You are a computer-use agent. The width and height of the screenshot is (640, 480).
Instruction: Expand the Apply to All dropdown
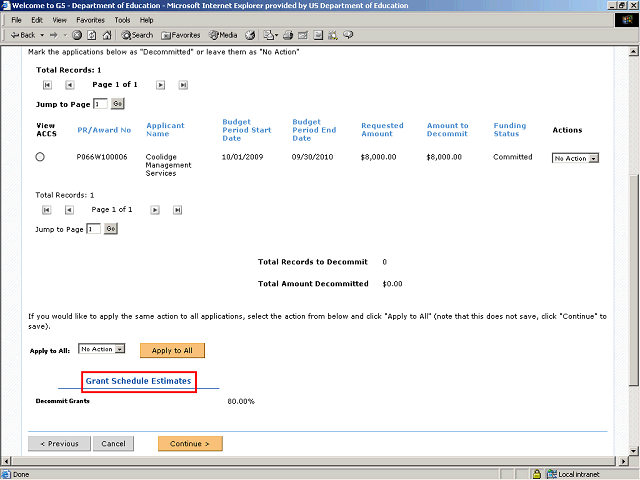click(102, 349)
